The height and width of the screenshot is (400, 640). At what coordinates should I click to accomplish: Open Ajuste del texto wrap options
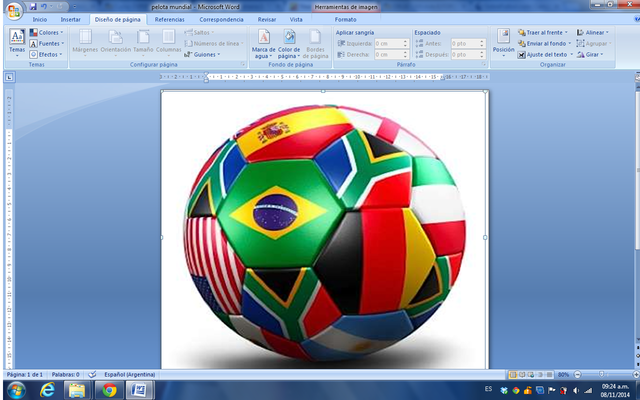[545, 54]
